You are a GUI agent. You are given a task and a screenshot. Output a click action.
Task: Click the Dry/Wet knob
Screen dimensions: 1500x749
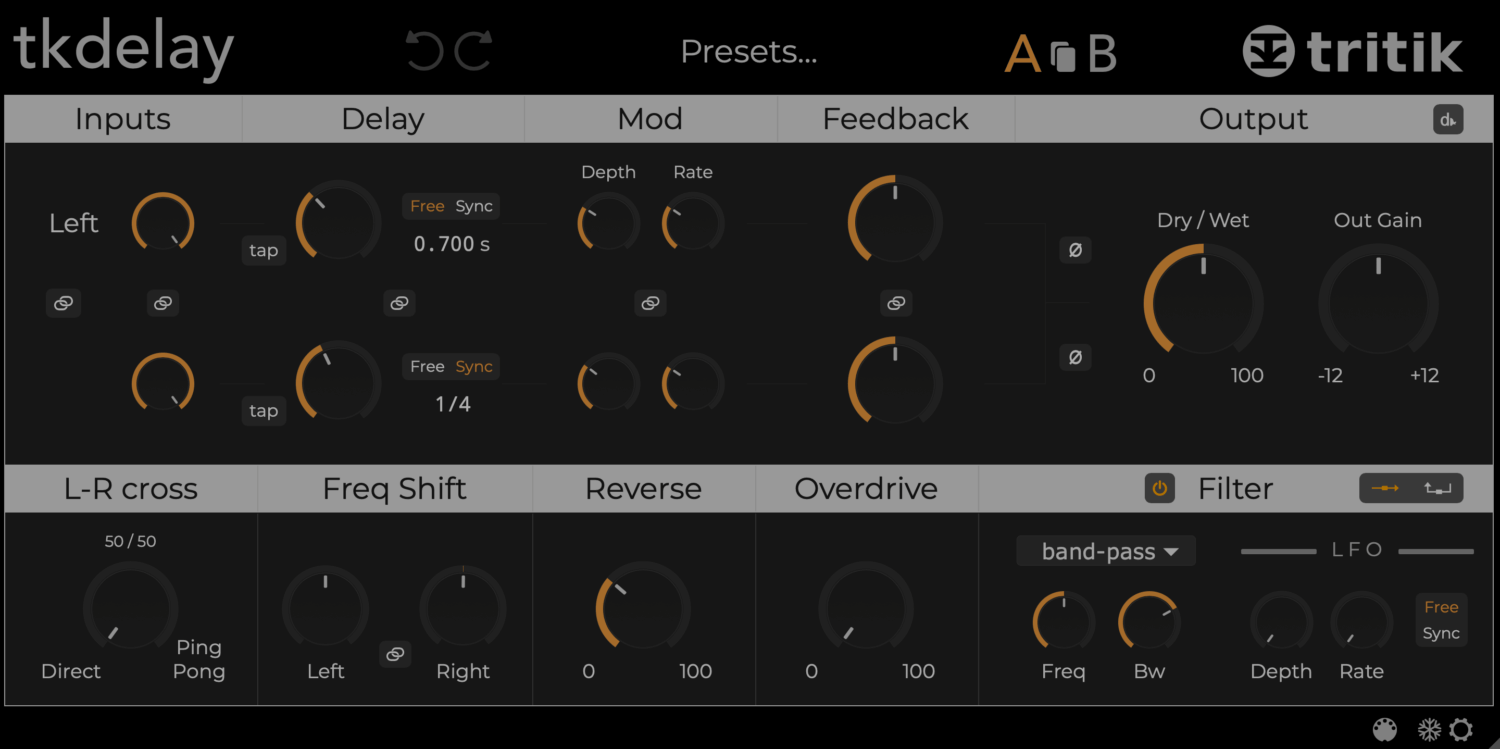(x=1202, y=300)
